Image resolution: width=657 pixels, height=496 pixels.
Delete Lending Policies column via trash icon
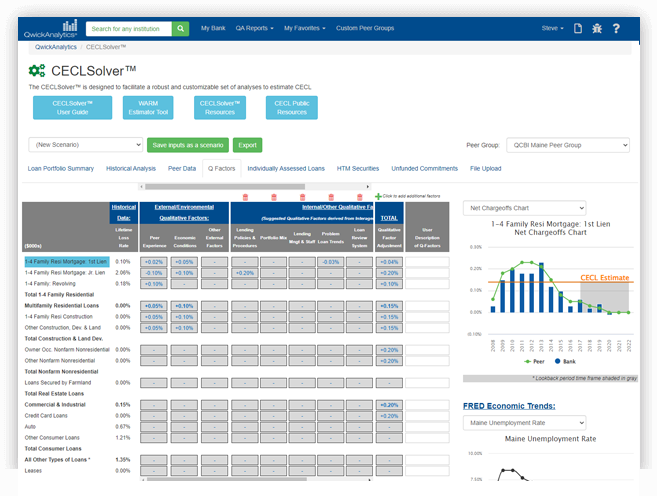coord(245,197)
